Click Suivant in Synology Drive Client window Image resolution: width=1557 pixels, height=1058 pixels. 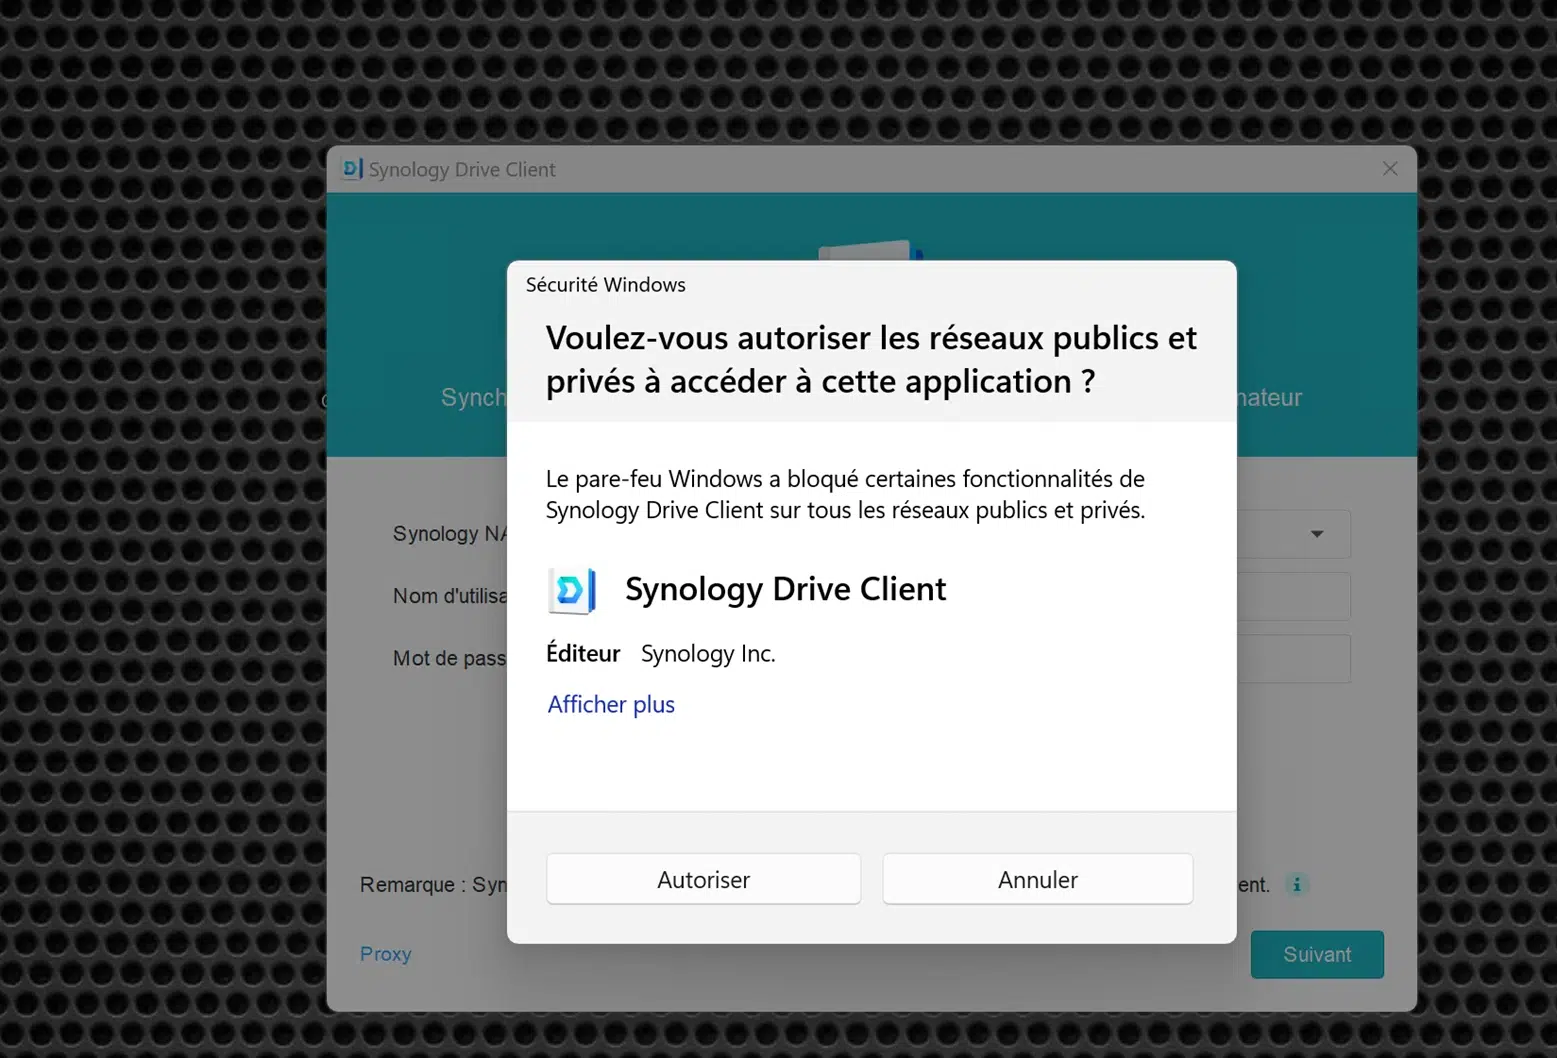(x=1317, y=954)
